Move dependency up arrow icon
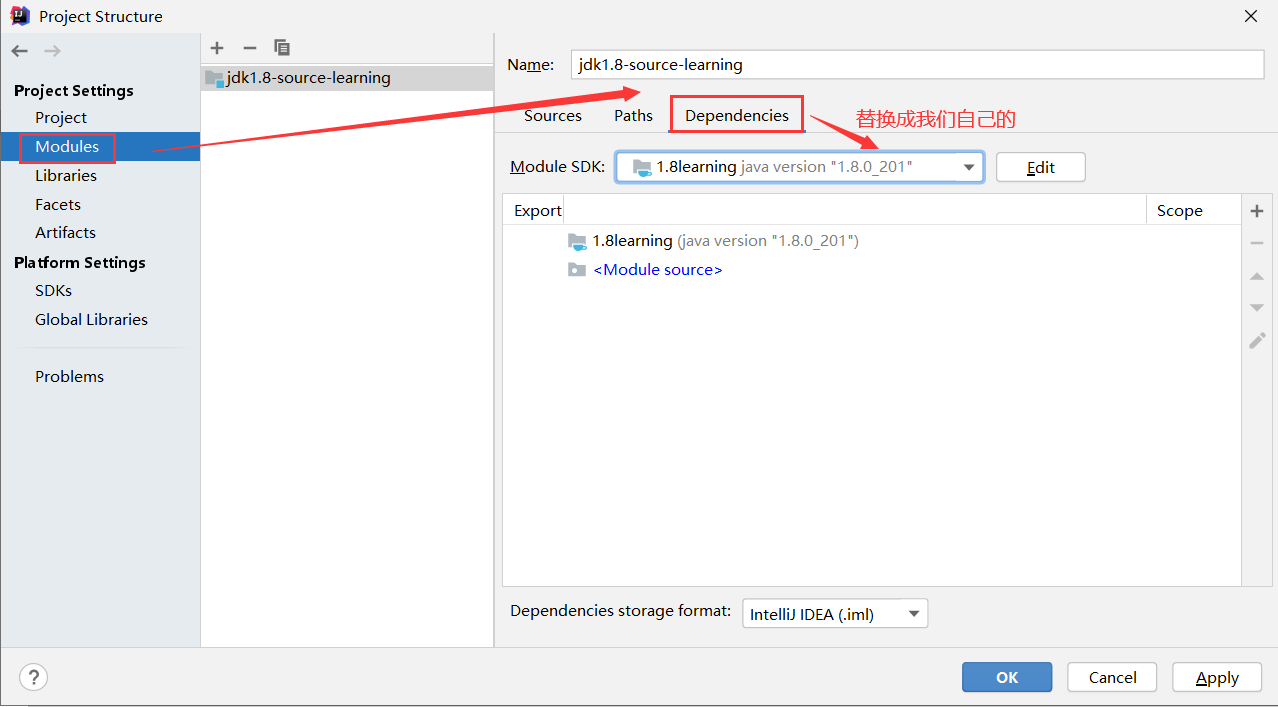The width and height of the screenshot is (1278, 707). pos(1257,276)
